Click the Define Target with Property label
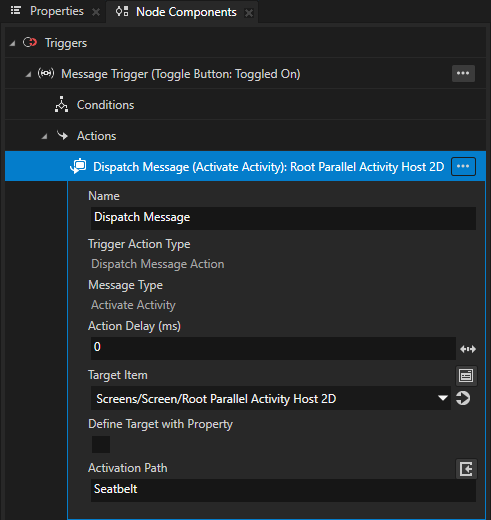 [x=160, y=424]
